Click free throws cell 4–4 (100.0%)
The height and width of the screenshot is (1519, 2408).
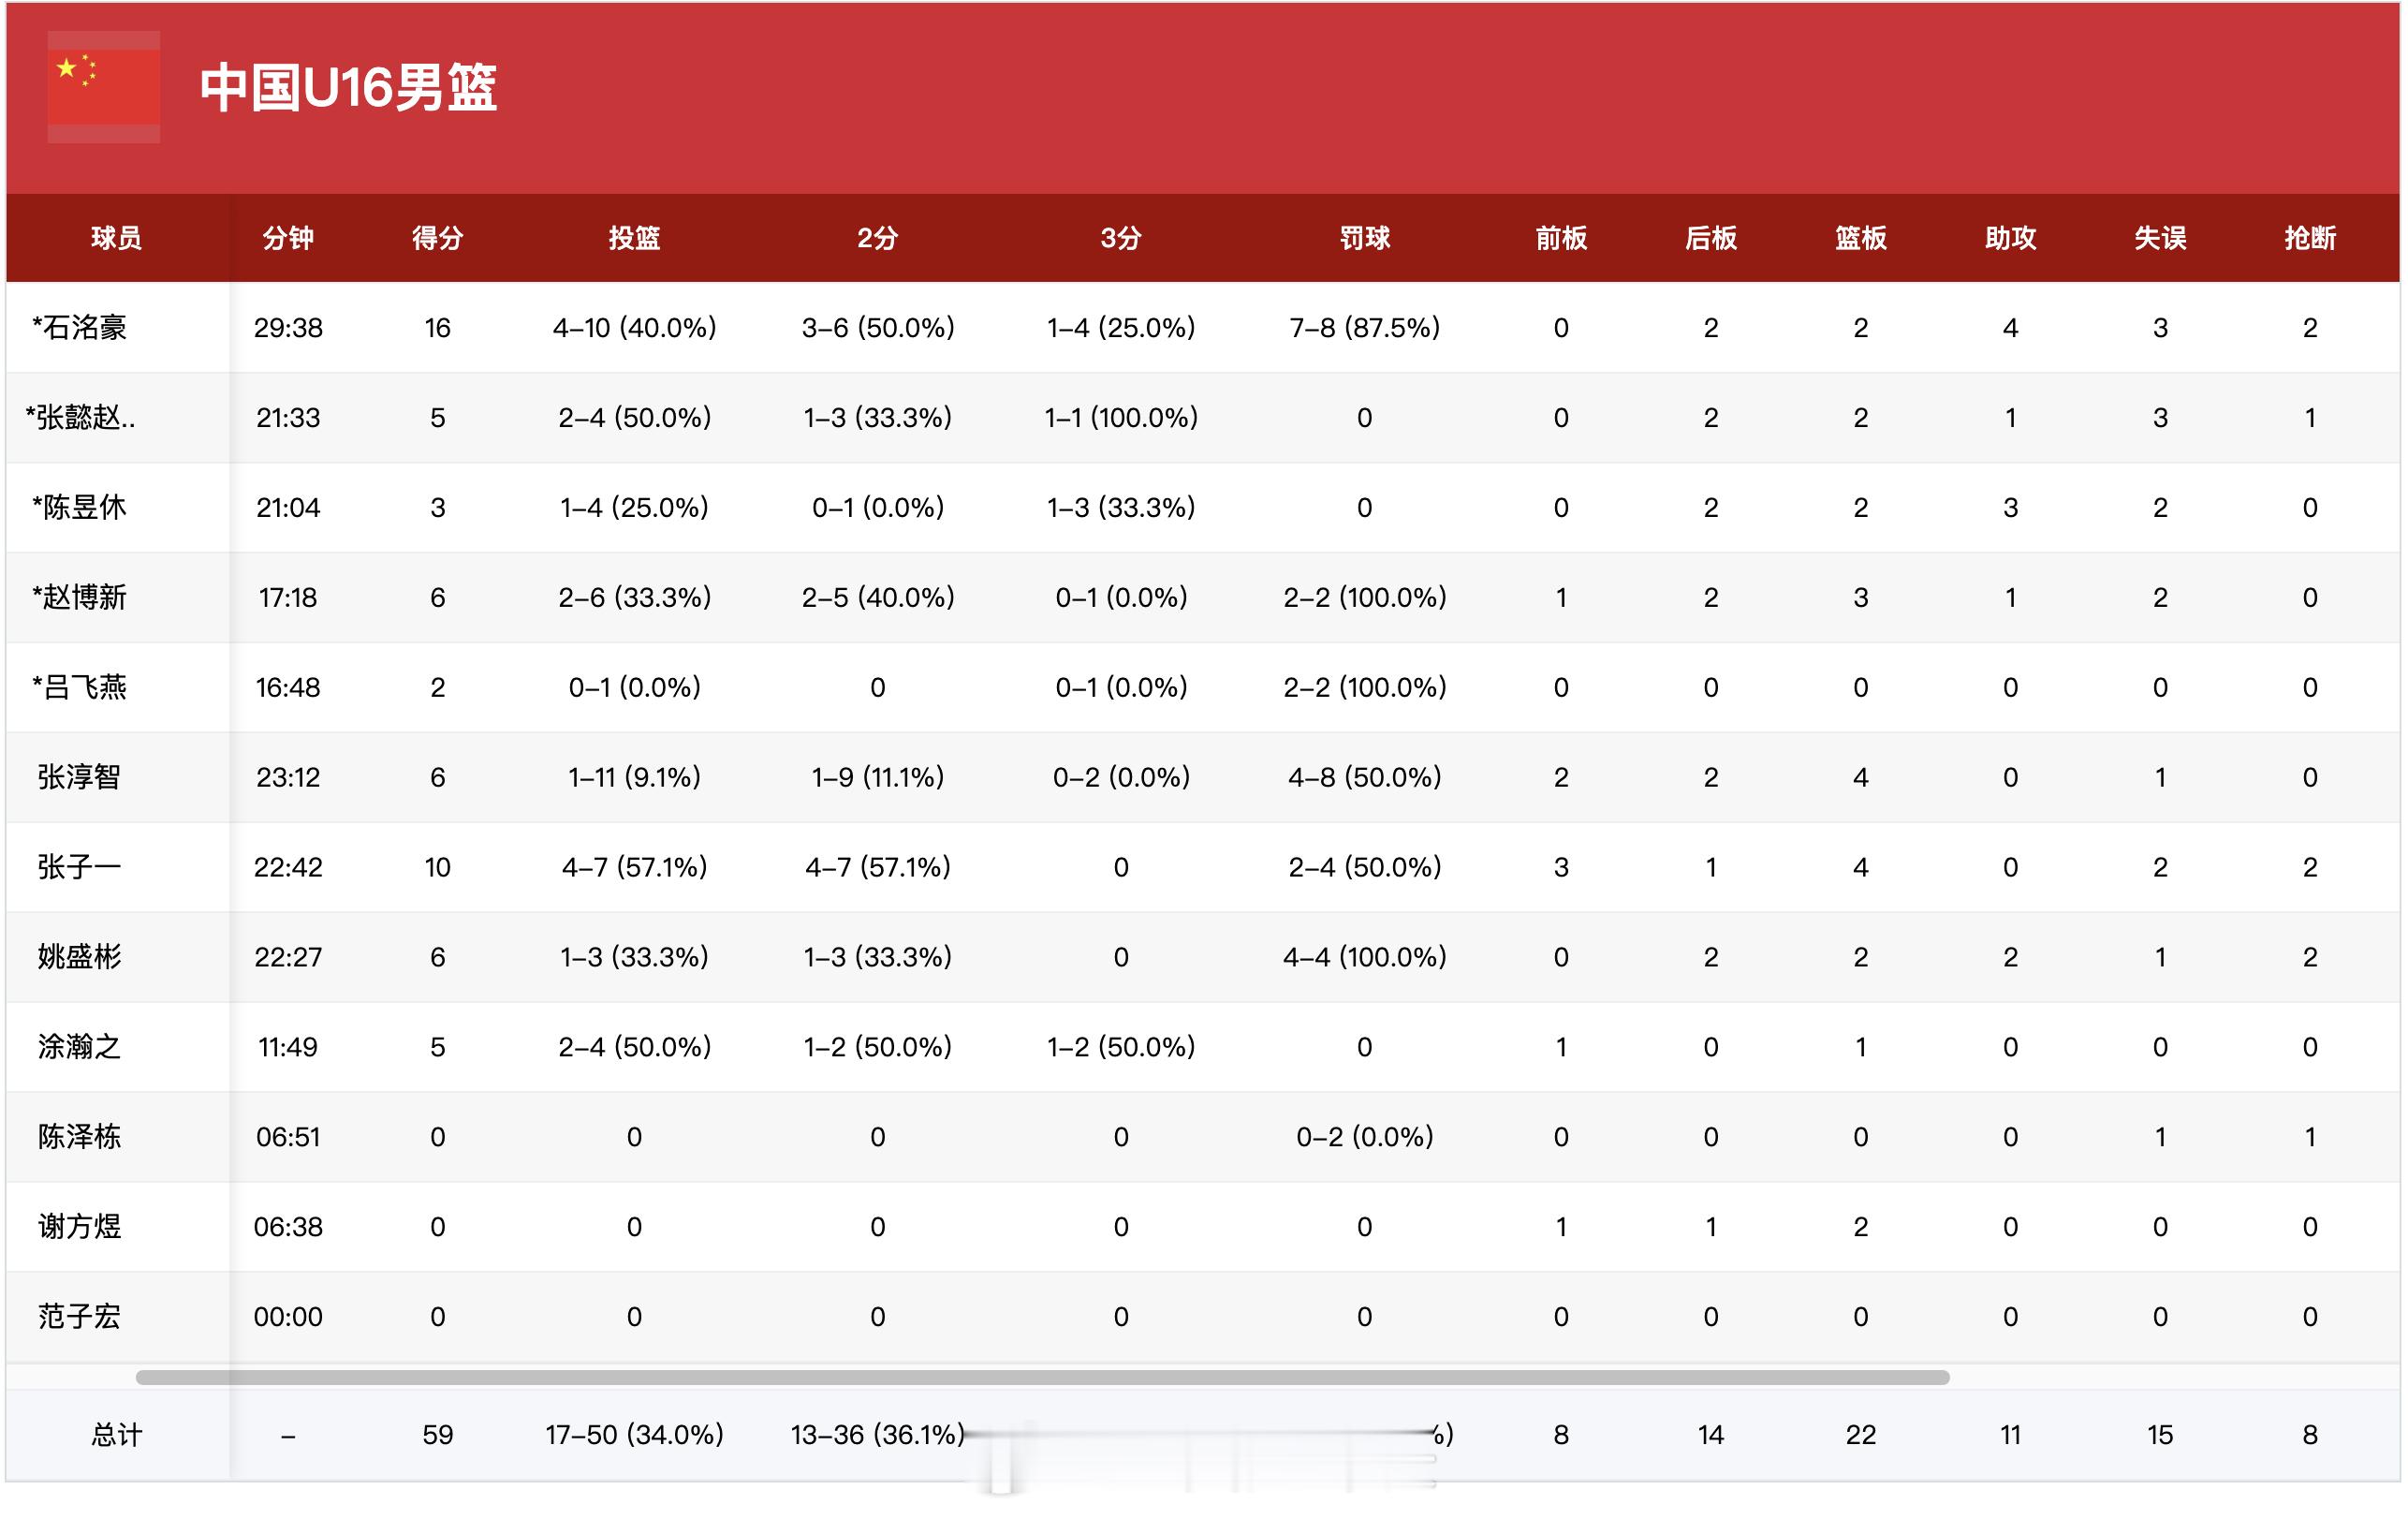point(1365,957)
